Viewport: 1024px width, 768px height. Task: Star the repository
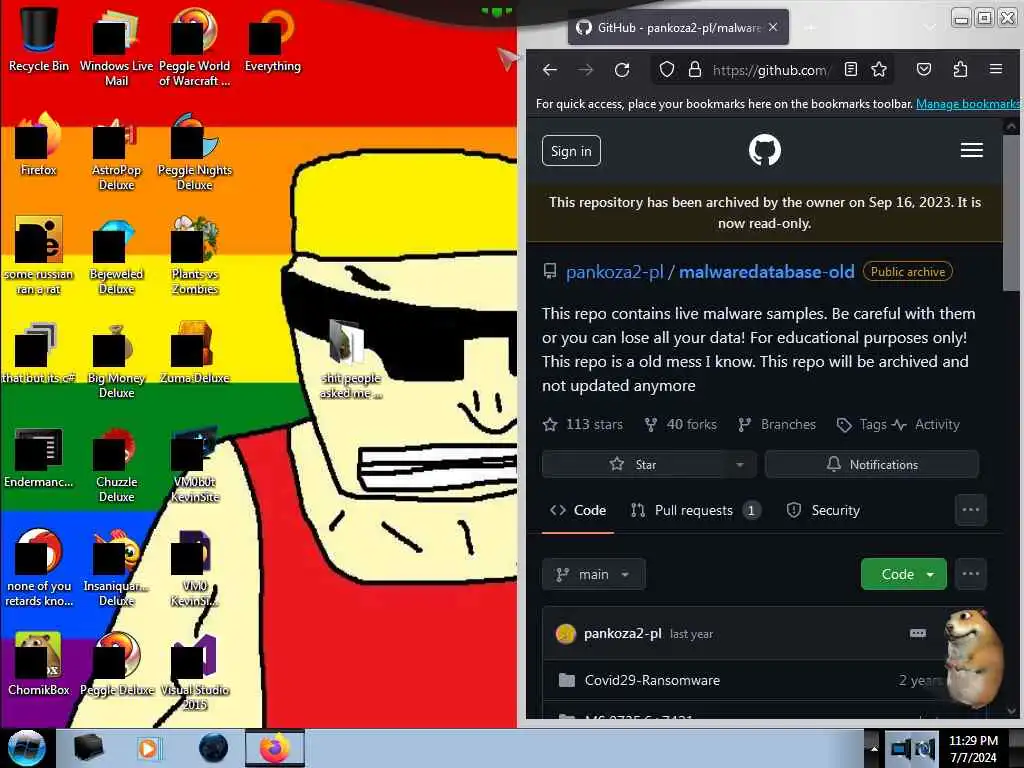[633, 464]
